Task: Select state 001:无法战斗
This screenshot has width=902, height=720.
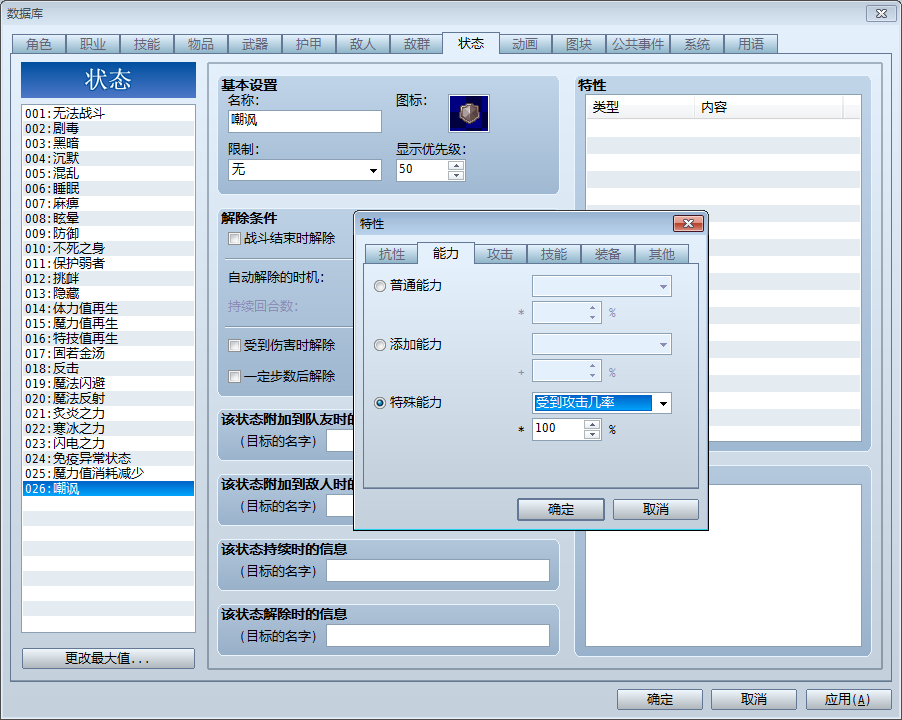Action: 108,113
